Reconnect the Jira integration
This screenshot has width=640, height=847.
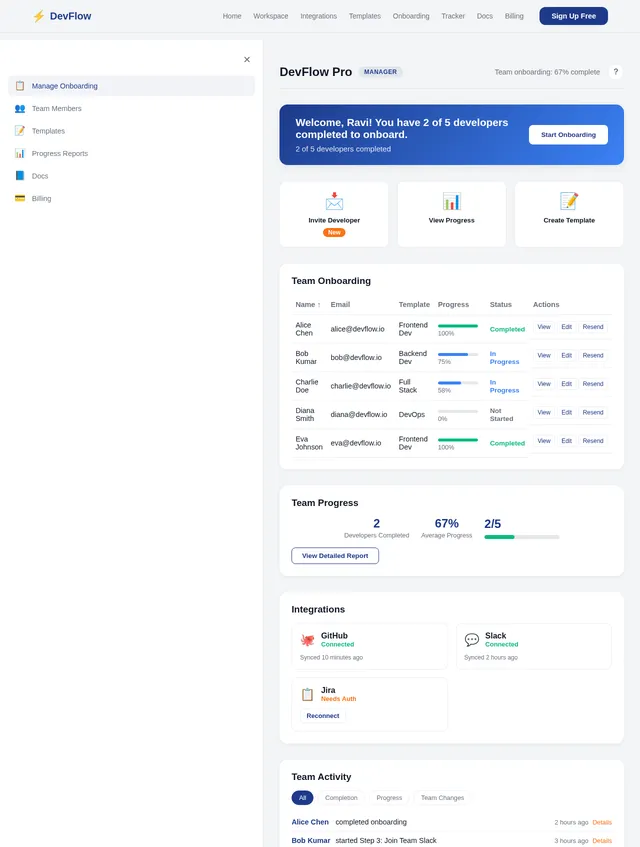click(x=323, y=716)
